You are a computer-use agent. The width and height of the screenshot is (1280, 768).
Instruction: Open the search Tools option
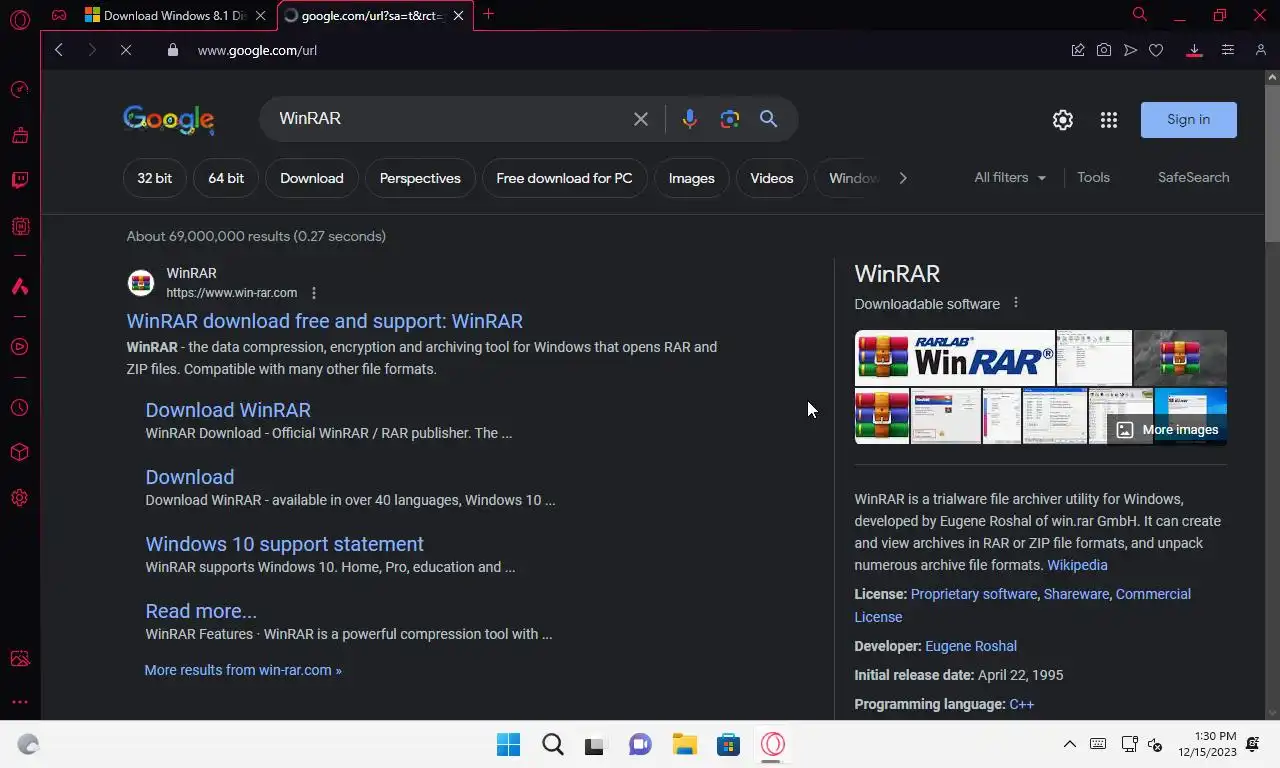click(x=1093, y=177)
